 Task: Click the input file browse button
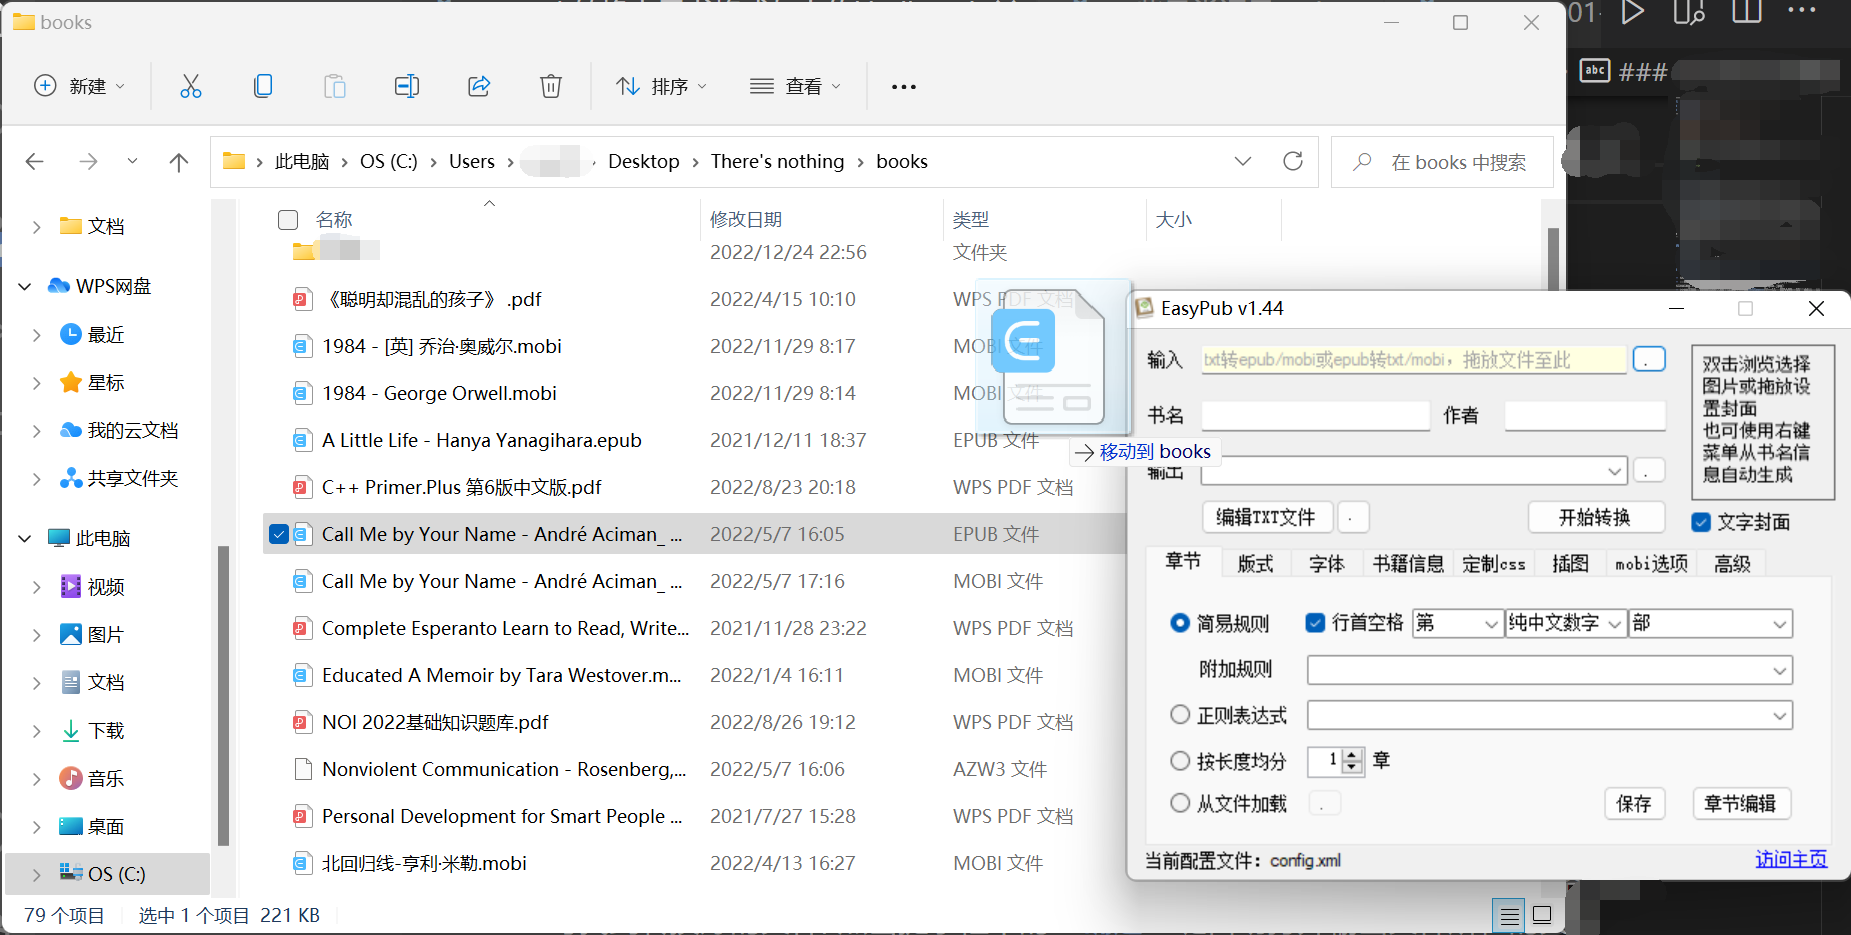(1649, 359)
